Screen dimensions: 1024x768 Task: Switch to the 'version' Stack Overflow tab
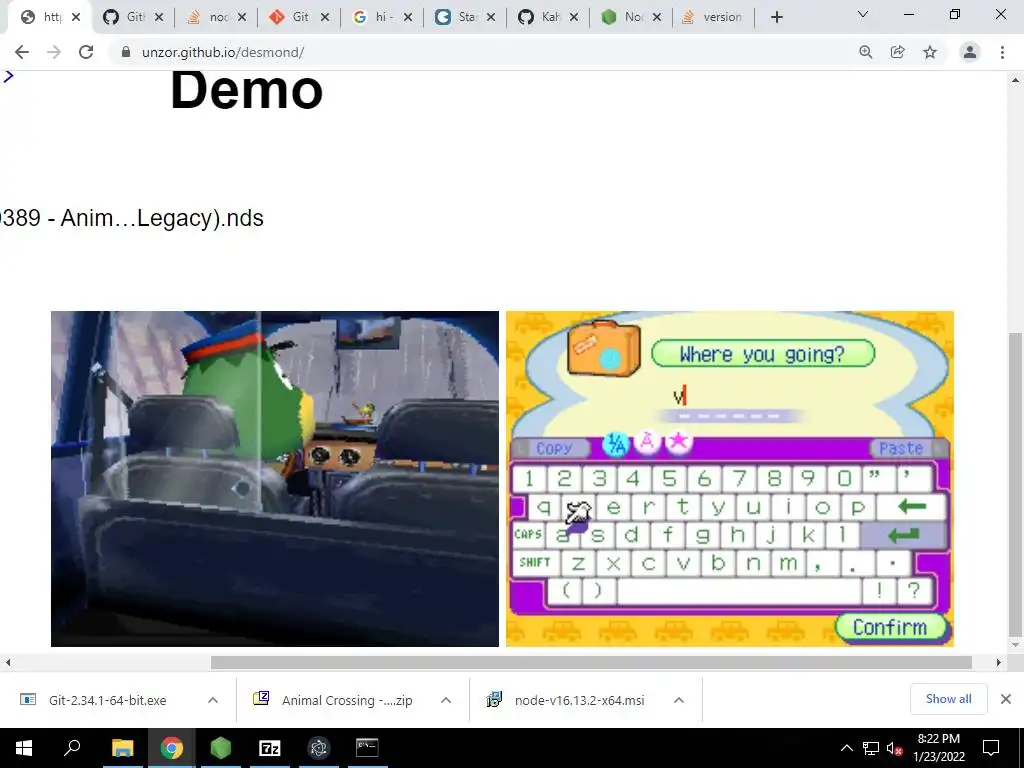pos(712,17)
